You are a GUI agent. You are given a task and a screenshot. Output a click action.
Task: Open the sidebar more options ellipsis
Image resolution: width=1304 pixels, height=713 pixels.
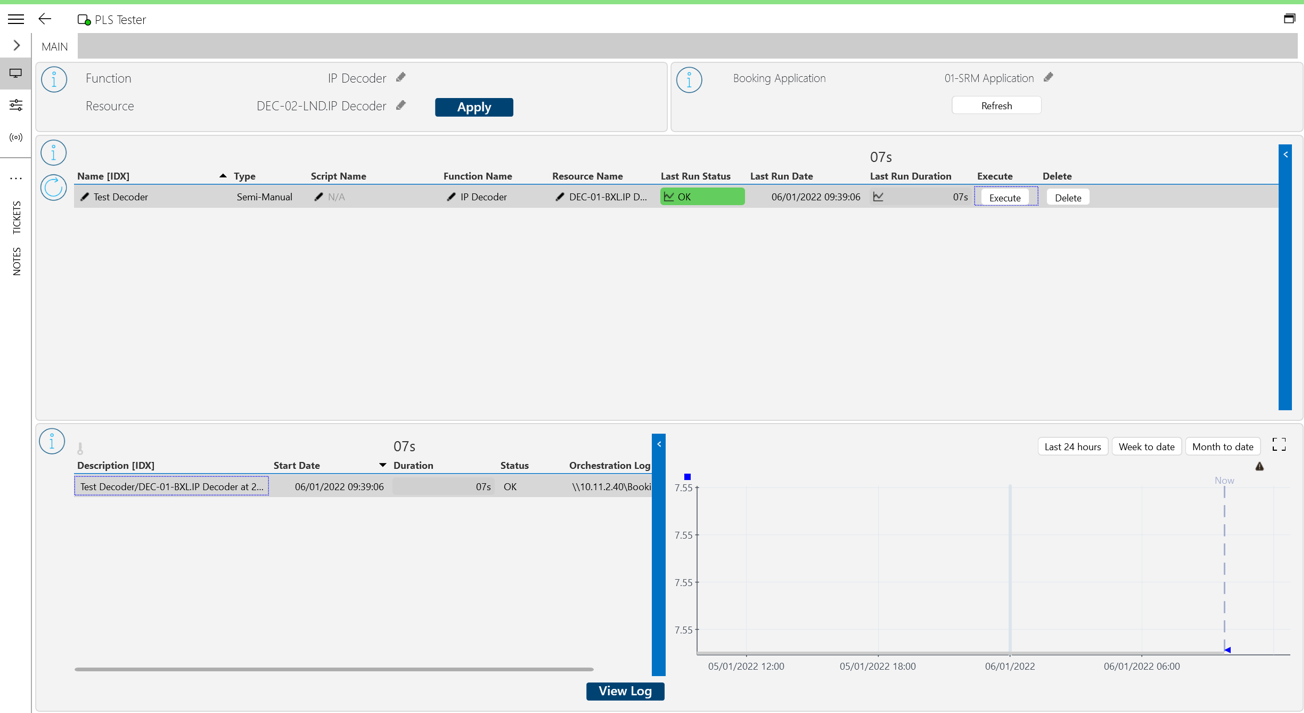coord(16,178)
